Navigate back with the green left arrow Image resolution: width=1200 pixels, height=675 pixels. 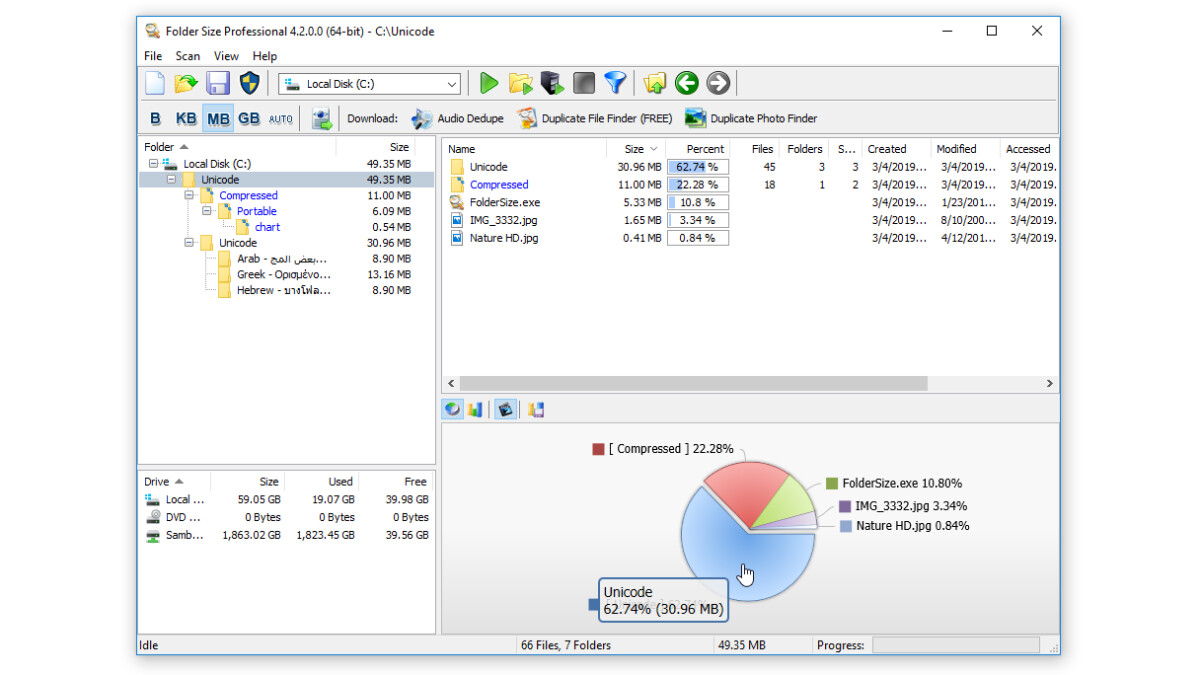click(x=686, y=83)
